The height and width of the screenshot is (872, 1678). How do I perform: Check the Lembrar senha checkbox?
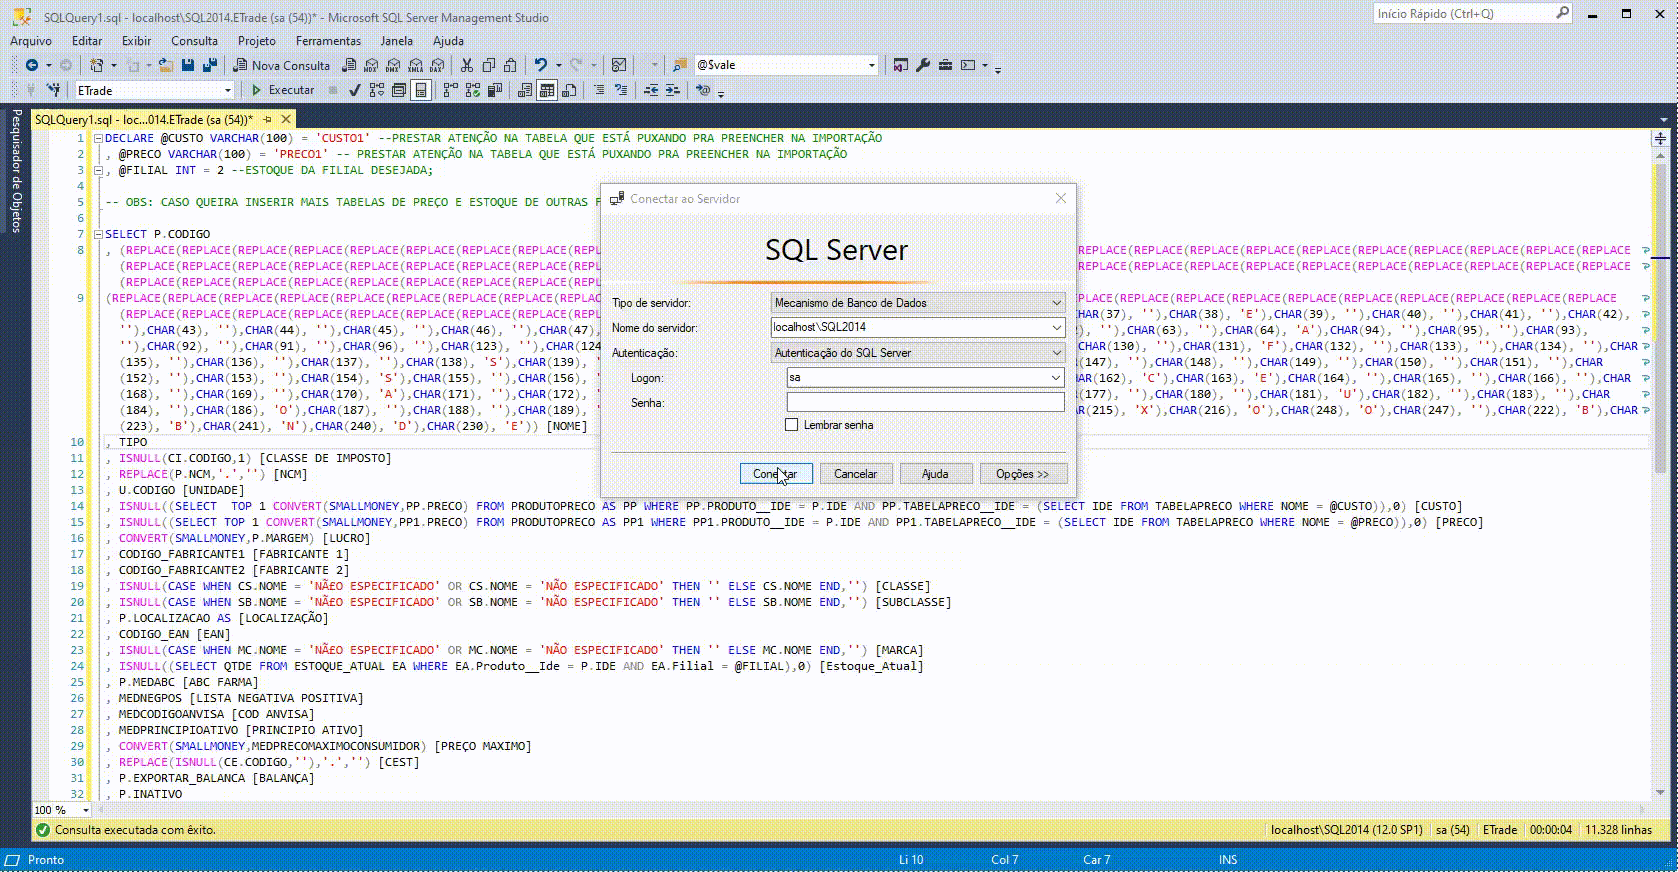pyautogui.click(x=792, y=425)
